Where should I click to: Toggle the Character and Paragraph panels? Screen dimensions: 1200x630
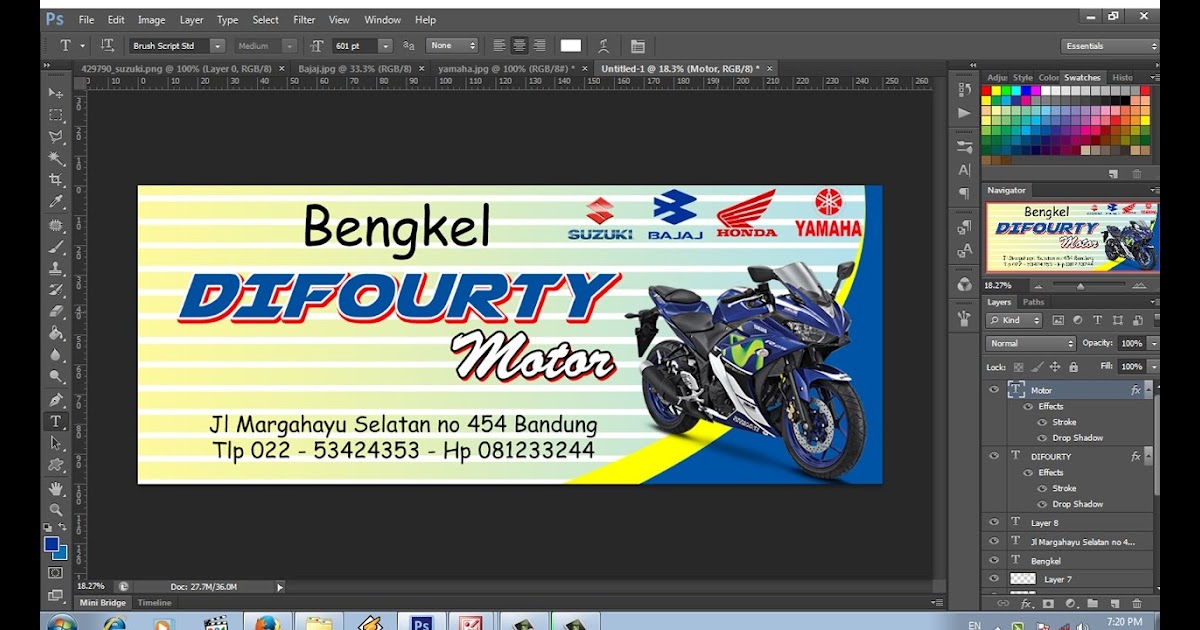(637, 46)
